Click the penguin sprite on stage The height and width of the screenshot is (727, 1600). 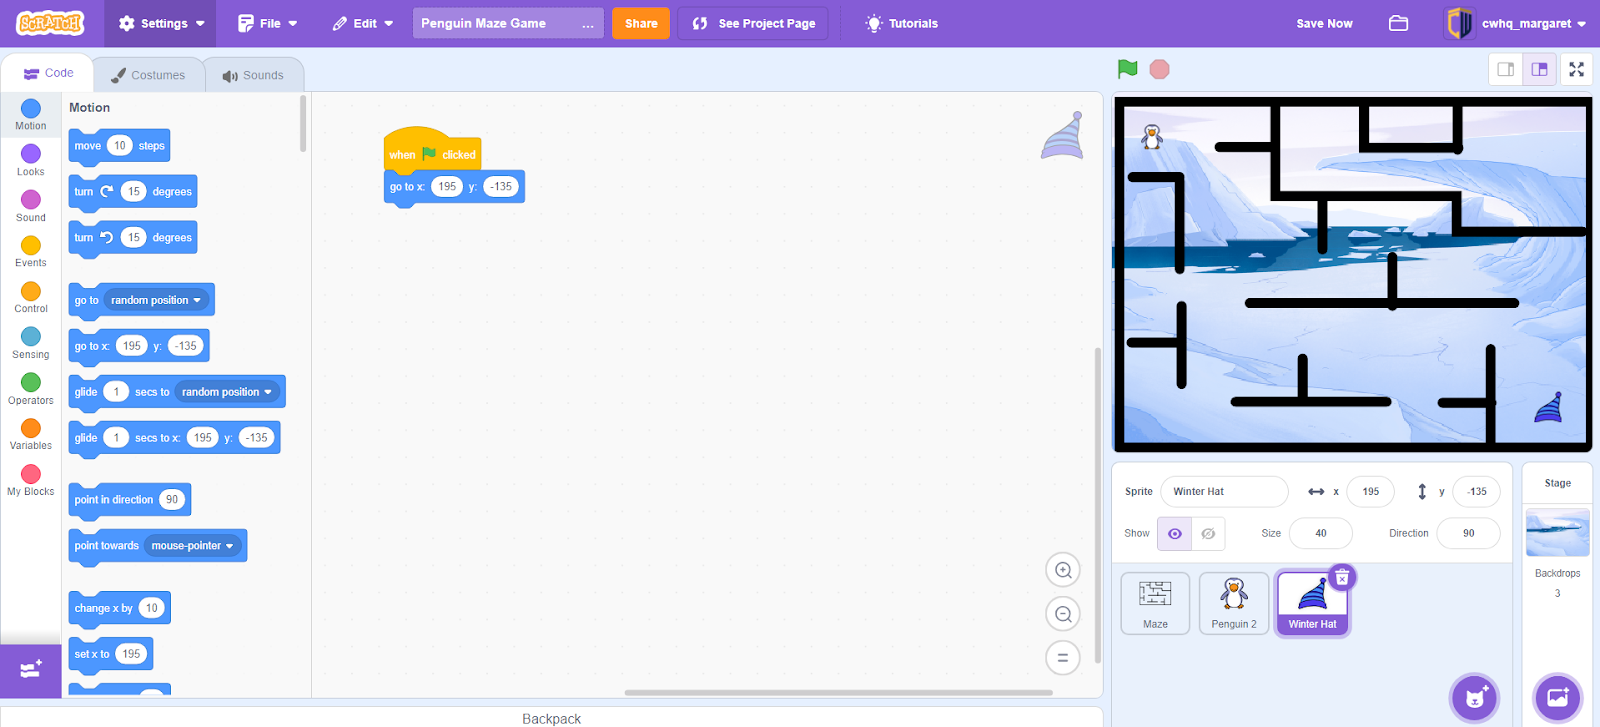(1152, 137)
